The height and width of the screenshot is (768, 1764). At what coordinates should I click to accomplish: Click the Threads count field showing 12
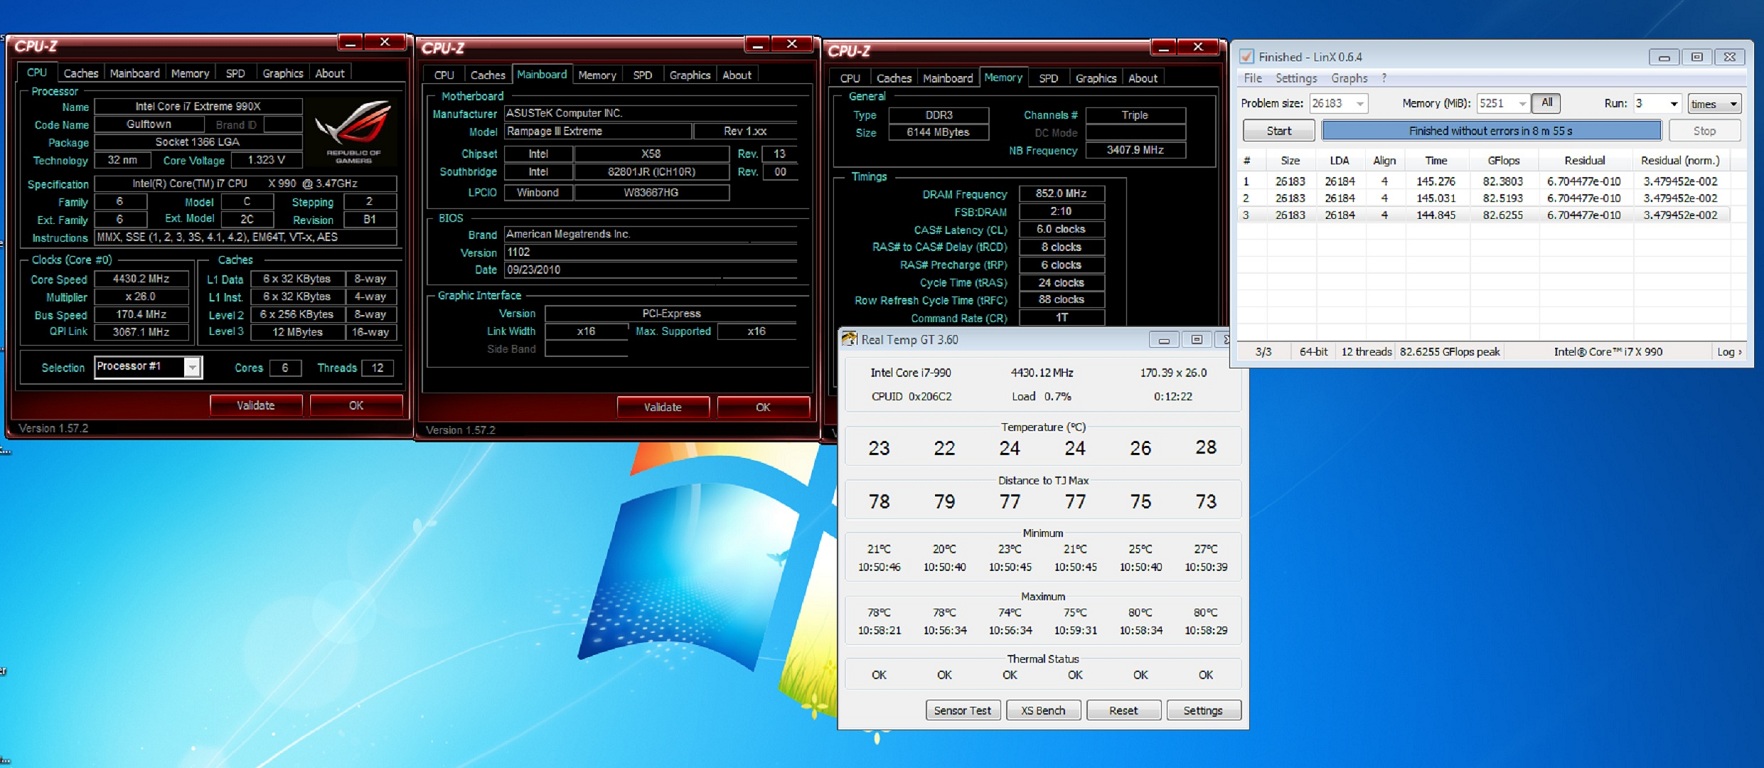[x=377, y=368]
